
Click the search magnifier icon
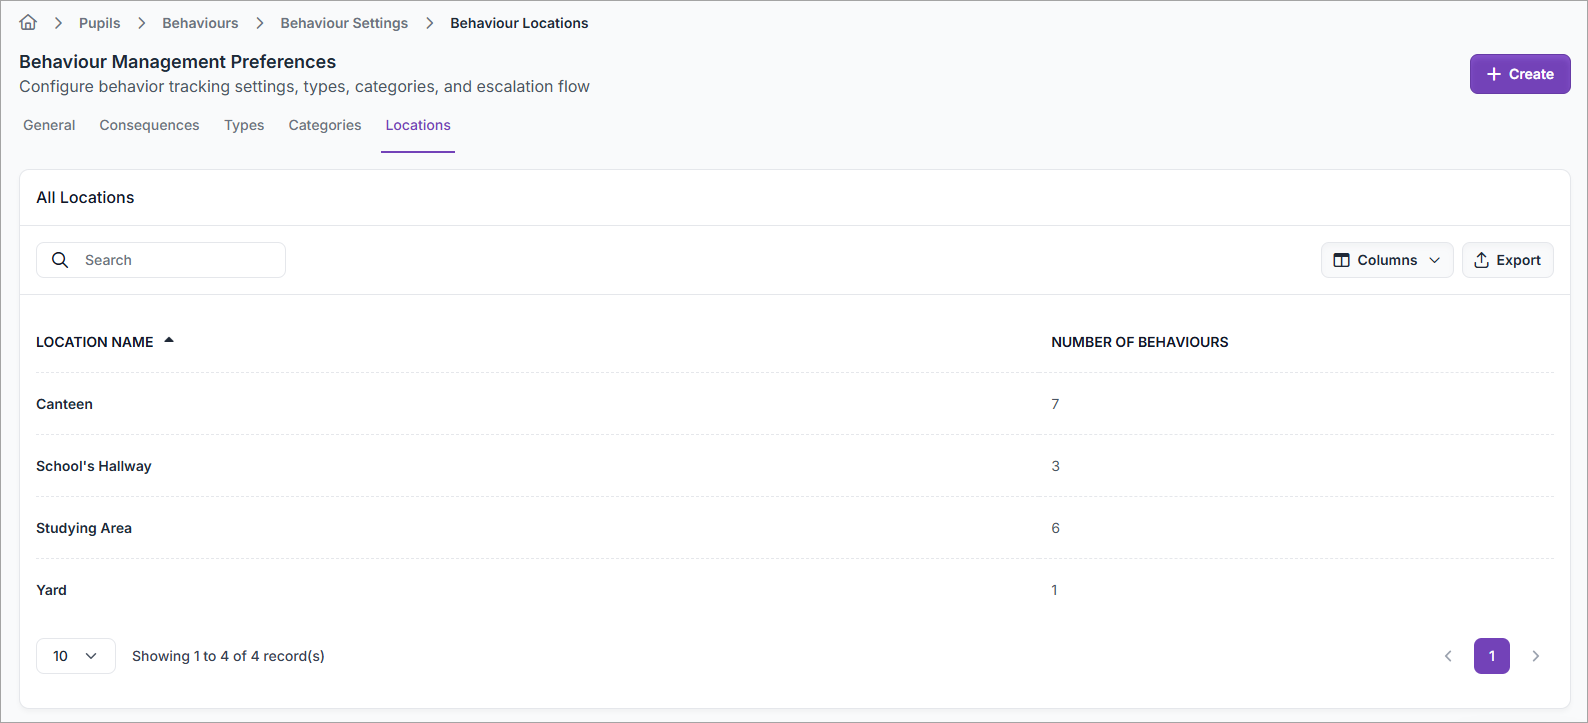click(x=60, y=260)
